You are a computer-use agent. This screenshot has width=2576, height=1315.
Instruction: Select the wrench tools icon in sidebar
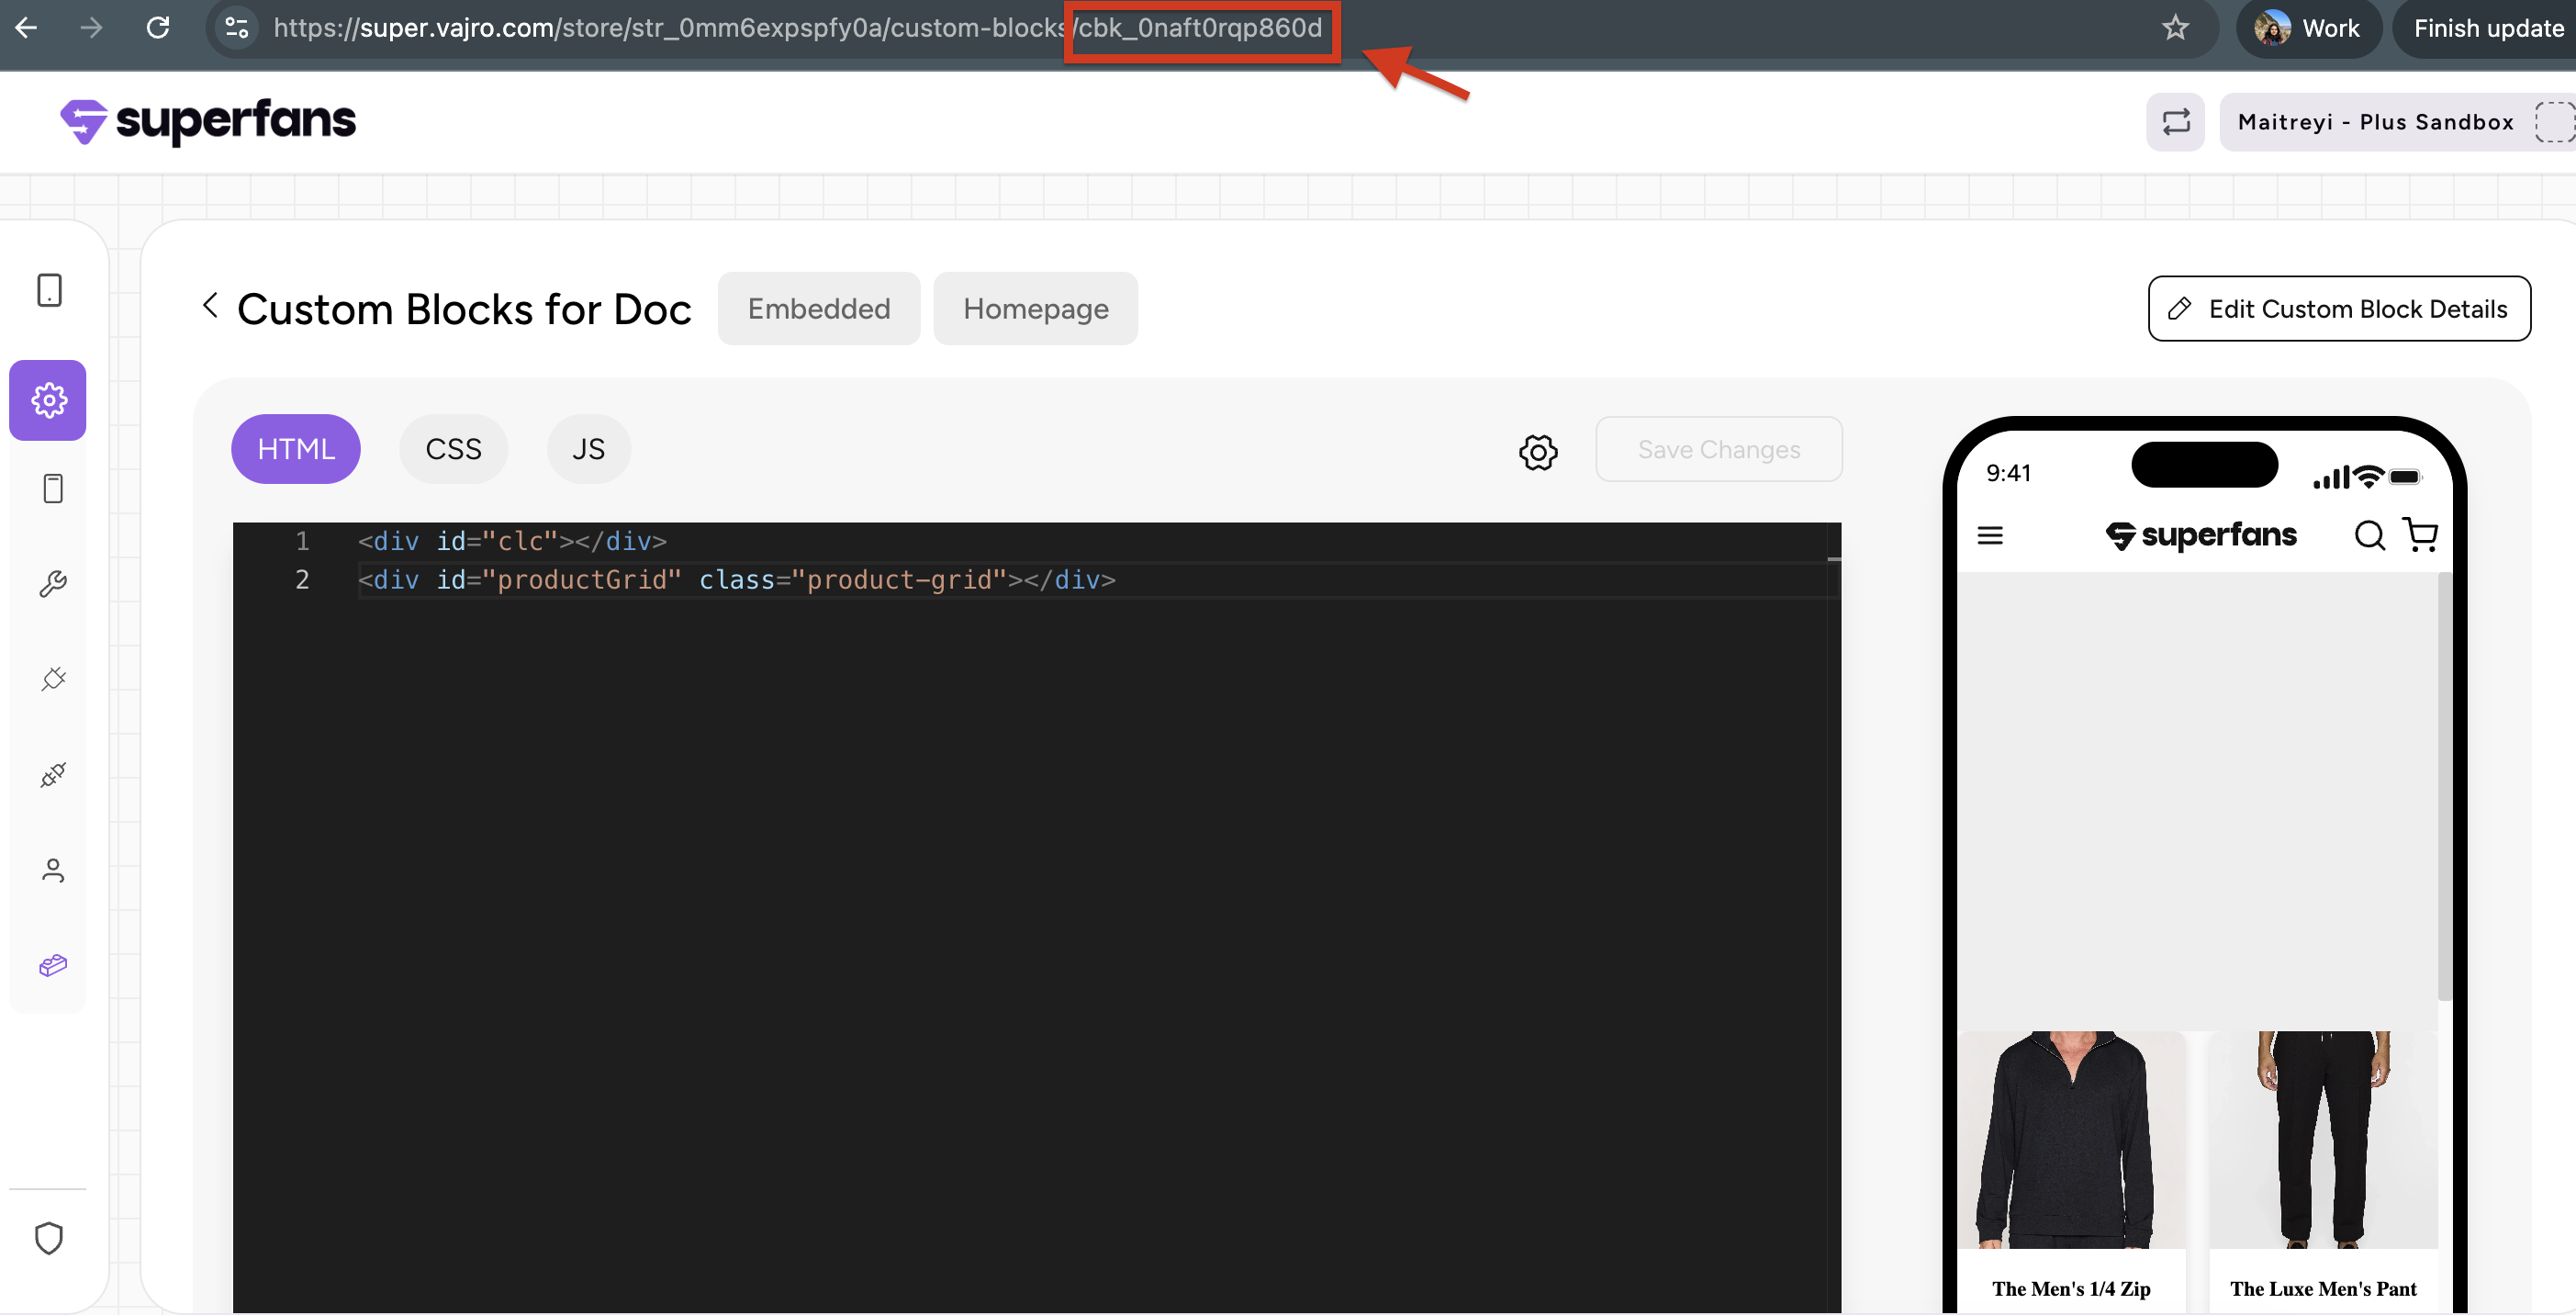tap(53, 583)
